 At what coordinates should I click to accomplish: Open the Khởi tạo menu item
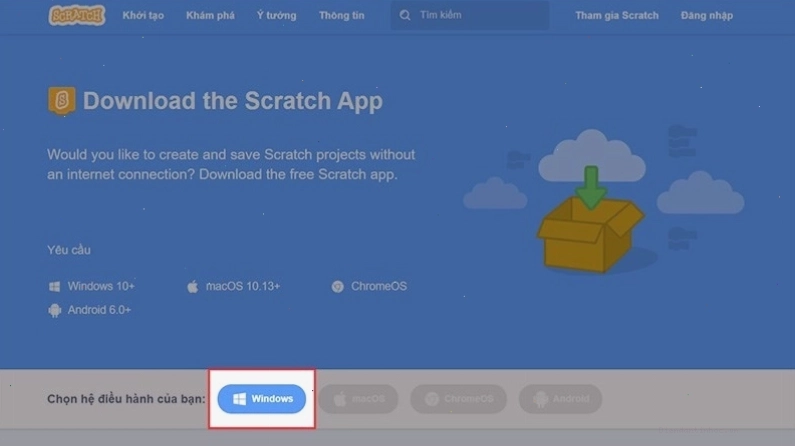pos(143,15)
